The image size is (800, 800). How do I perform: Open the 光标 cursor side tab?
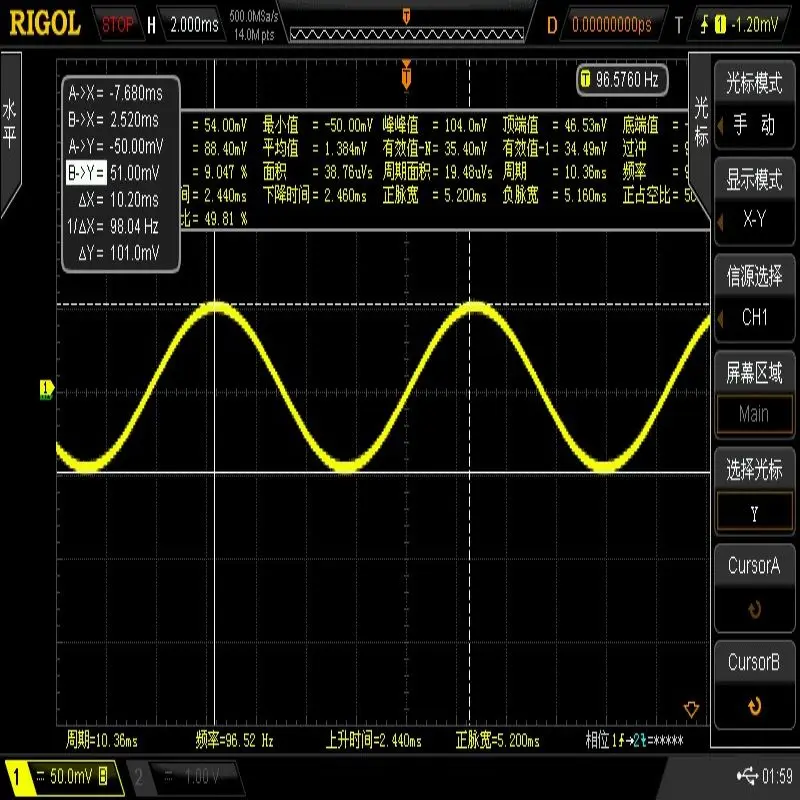701,121
